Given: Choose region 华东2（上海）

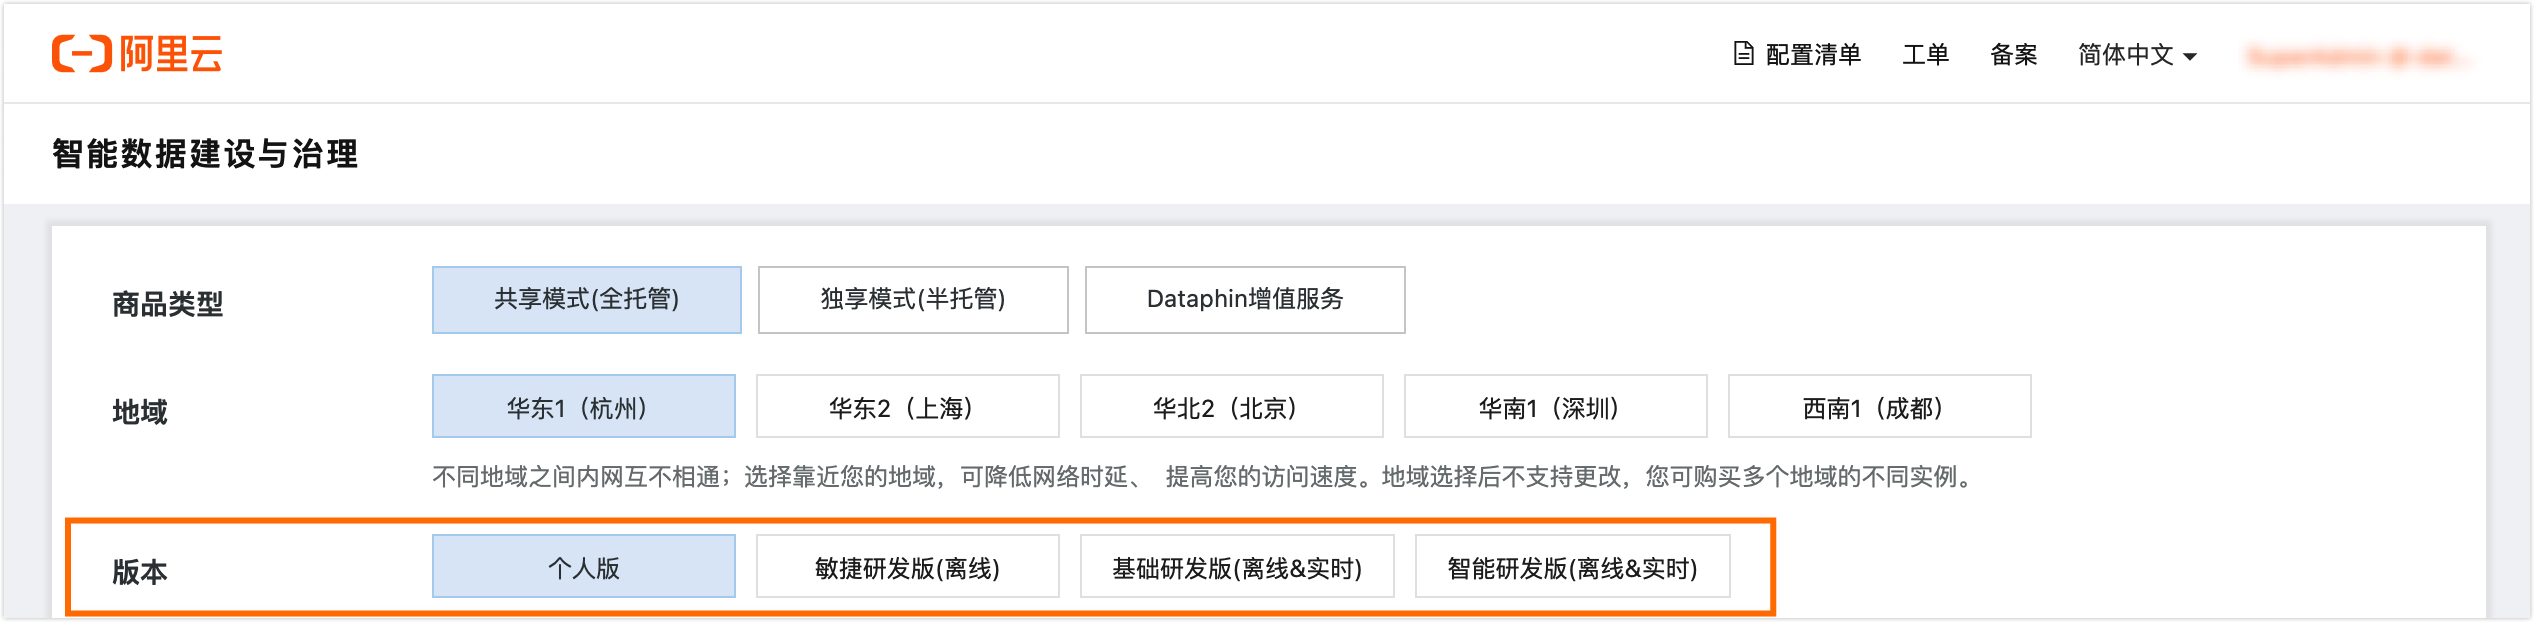Looking at the screenshot, I should [908, 406].
